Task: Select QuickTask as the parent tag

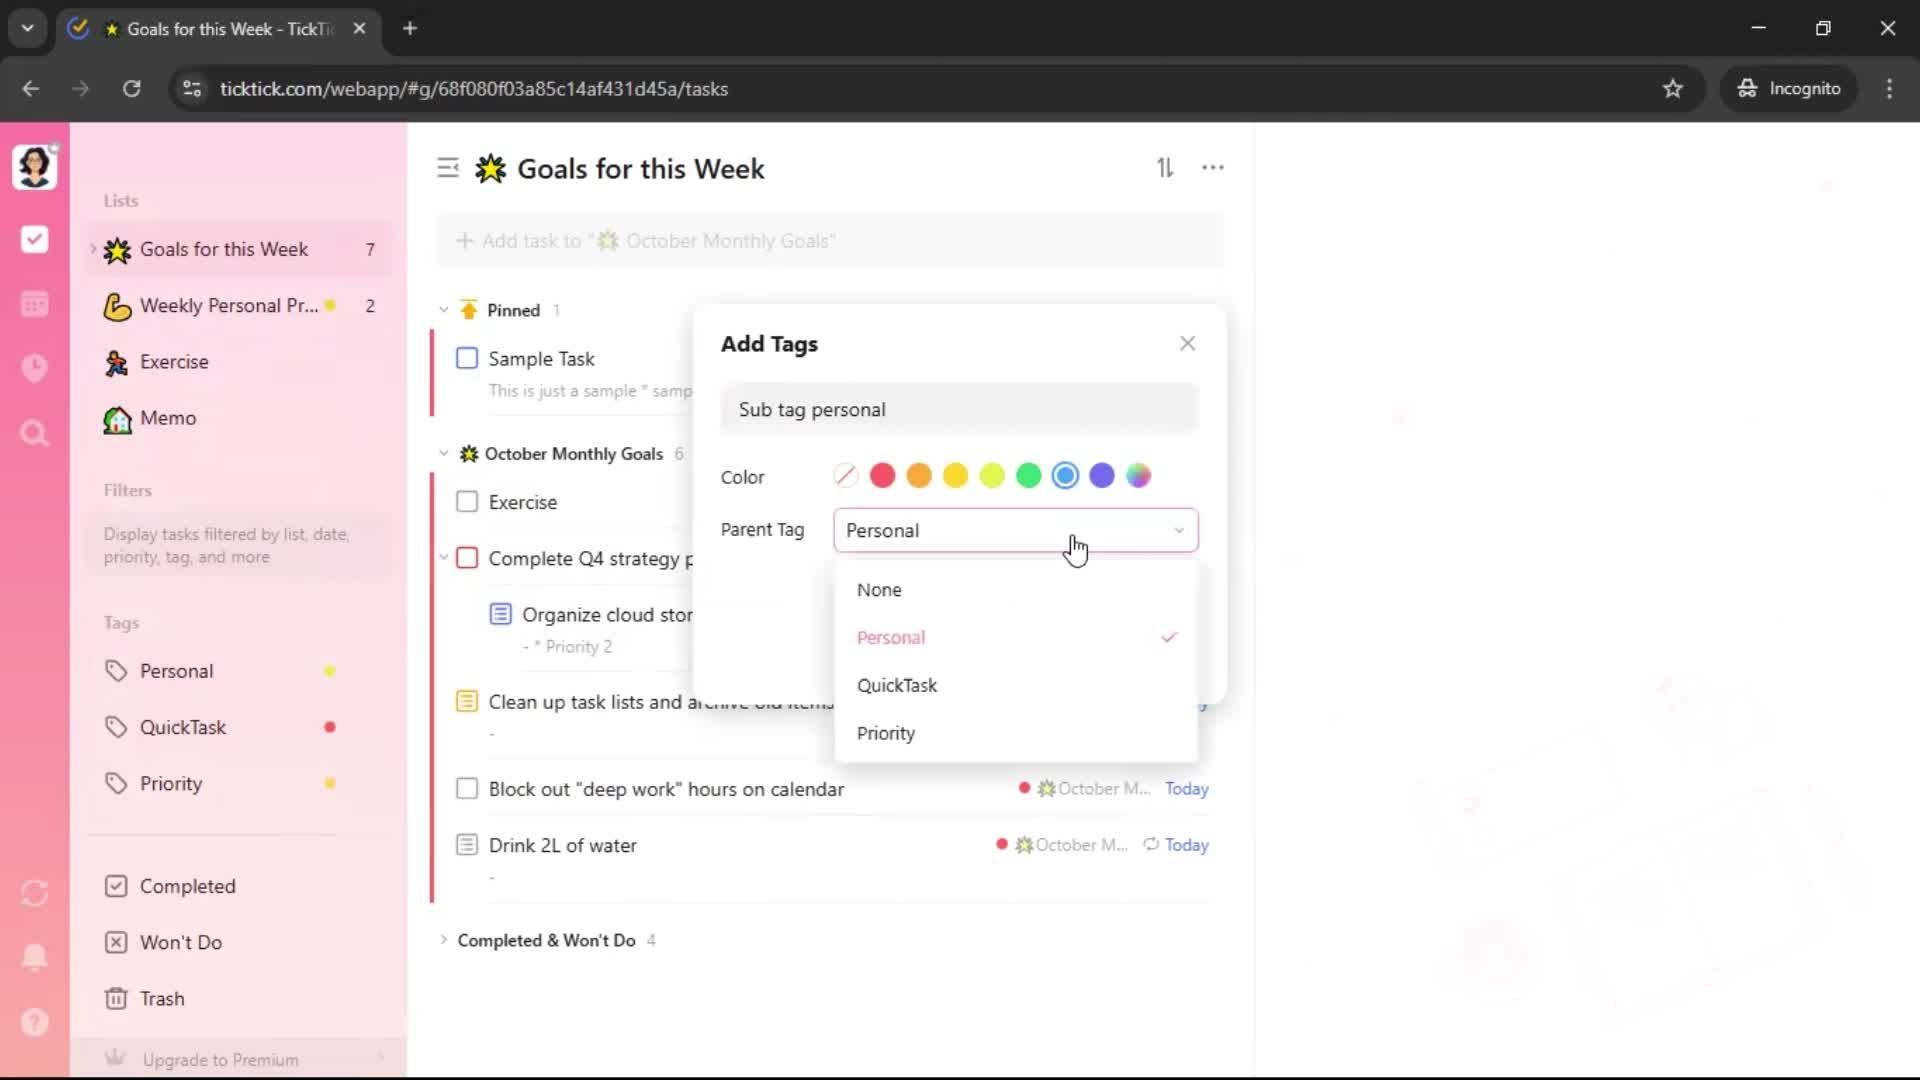Action: [897, 685]
